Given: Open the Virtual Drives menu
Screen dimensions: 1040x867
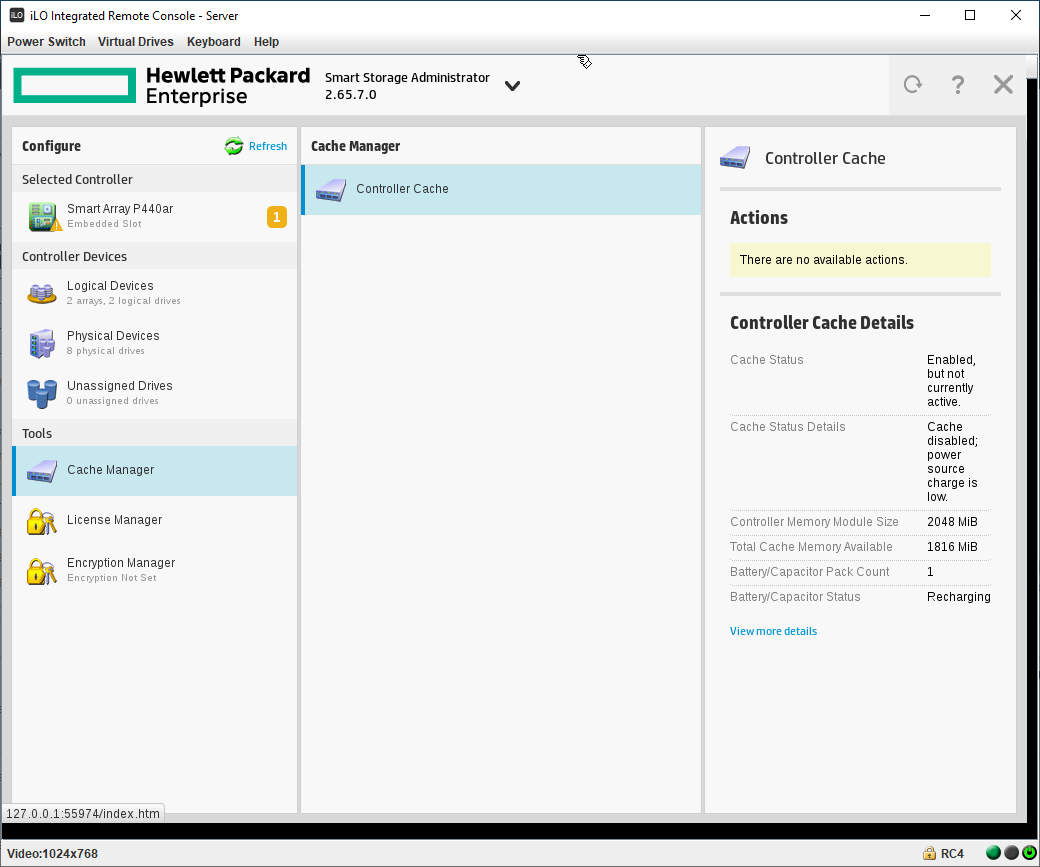Looking at the screenshot, I should pos(135,42).
